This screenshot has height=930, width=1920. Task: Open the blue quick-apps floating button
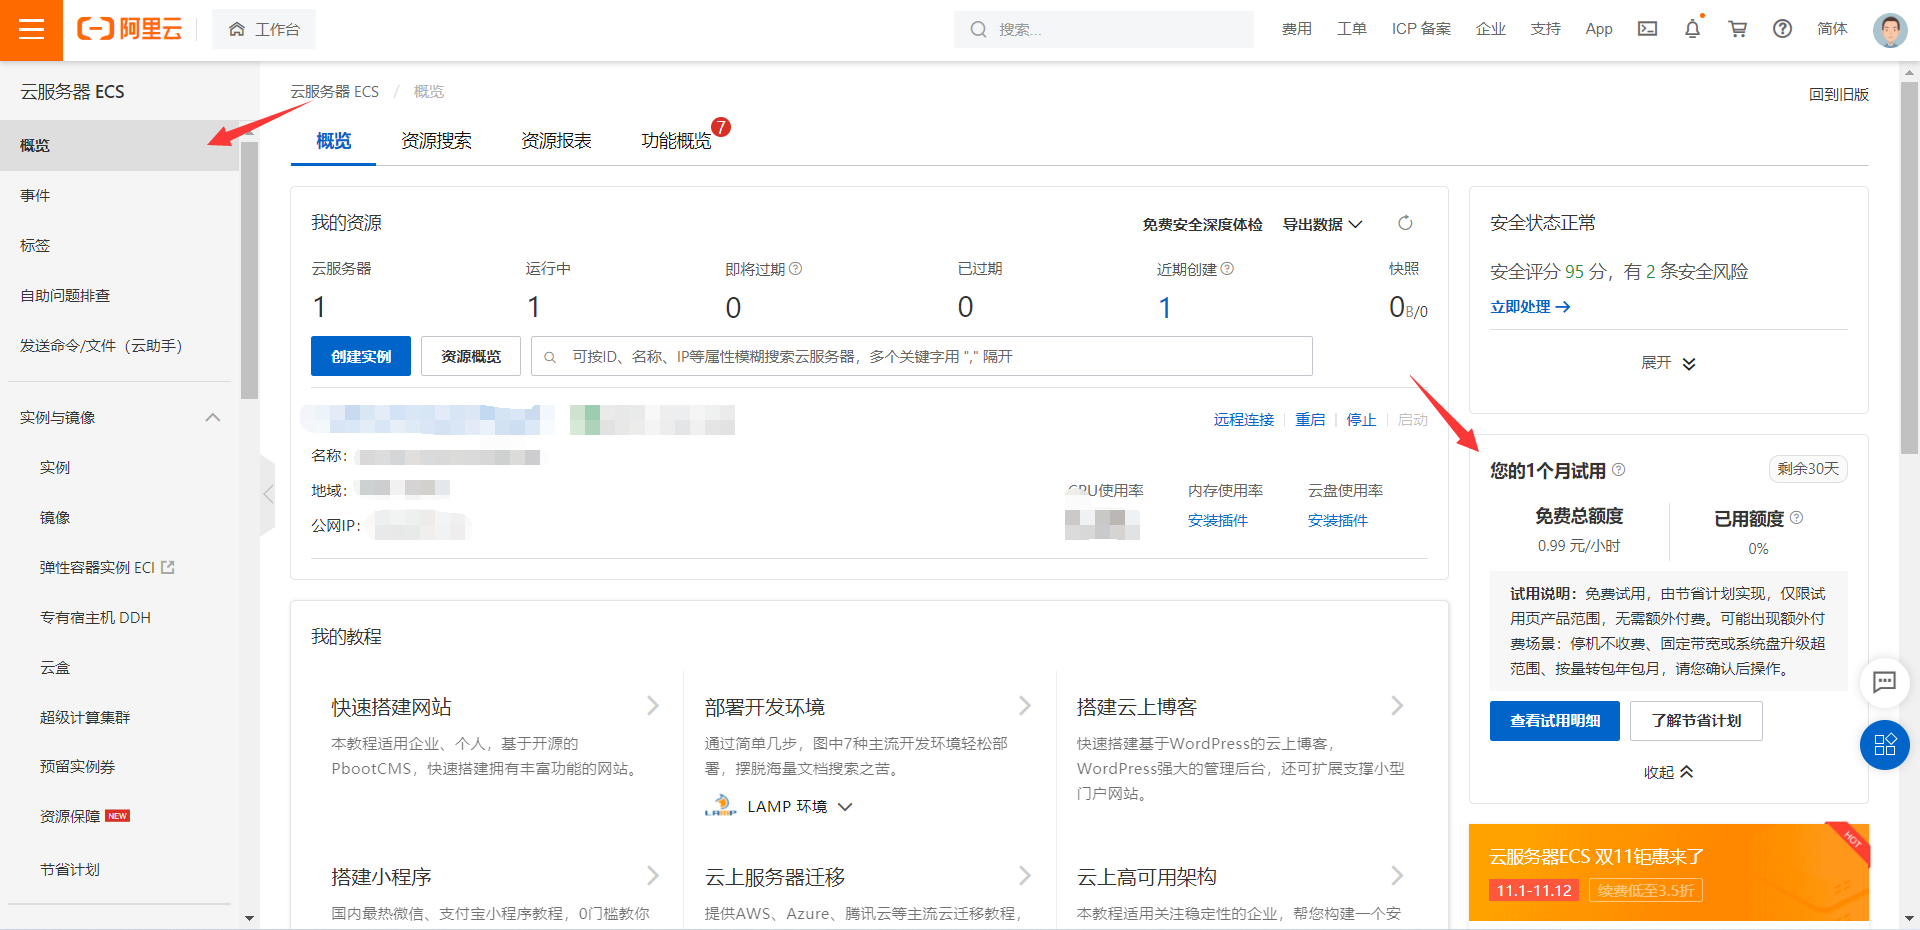click(1884, 745)
